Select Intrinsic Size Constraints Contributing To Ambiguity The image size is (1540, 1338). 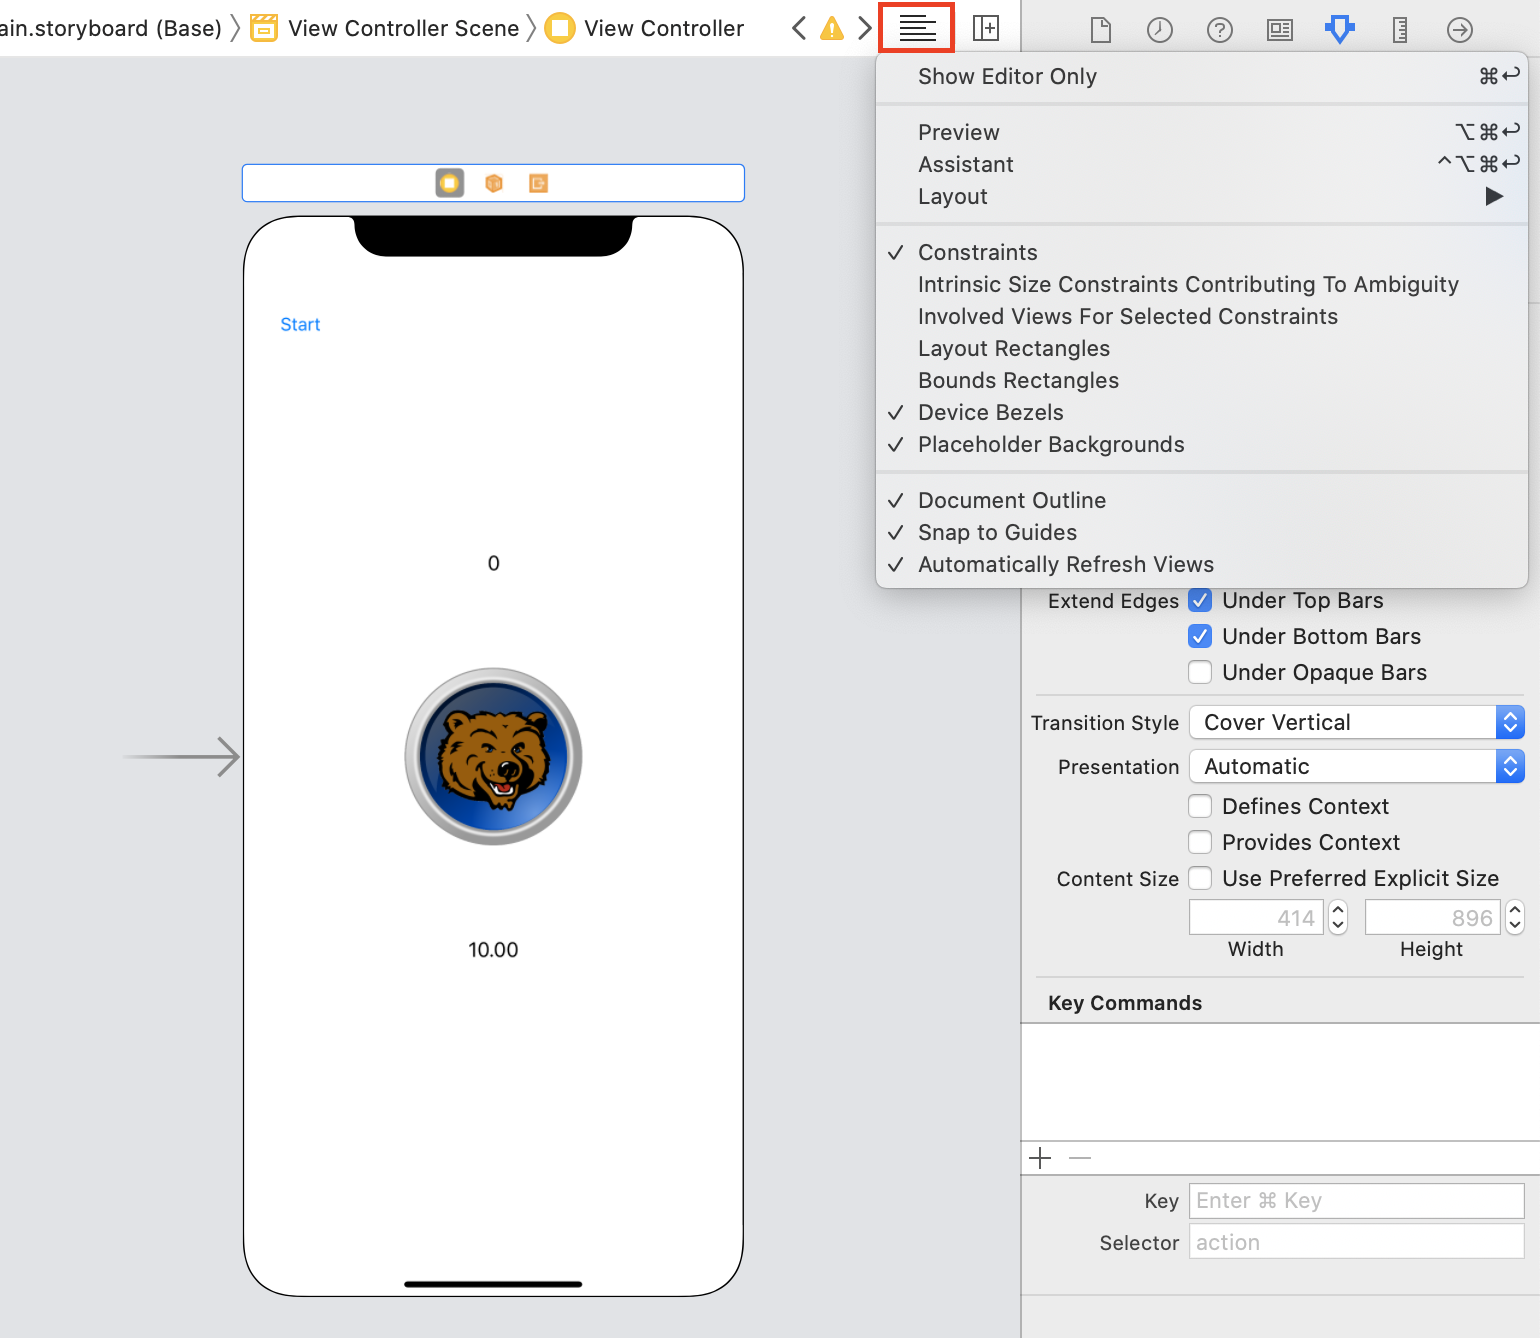[1202, 284]
